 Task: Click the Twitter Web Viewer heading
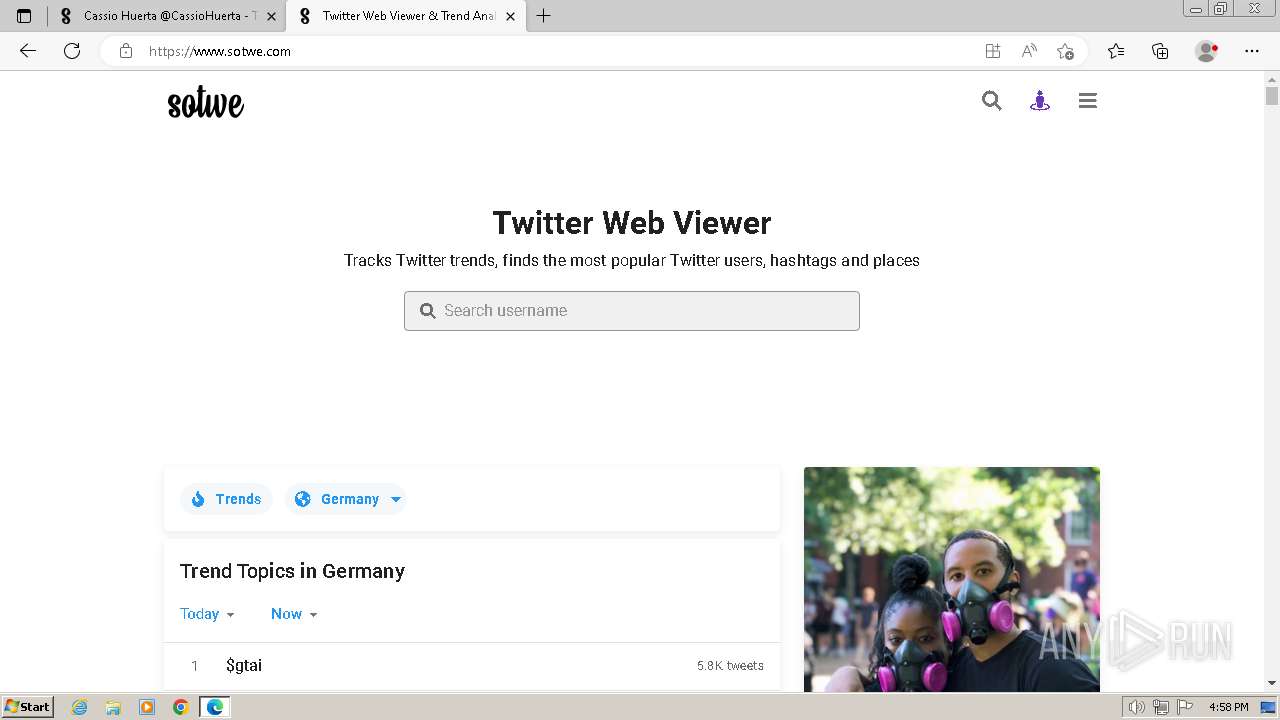point(632,223)
